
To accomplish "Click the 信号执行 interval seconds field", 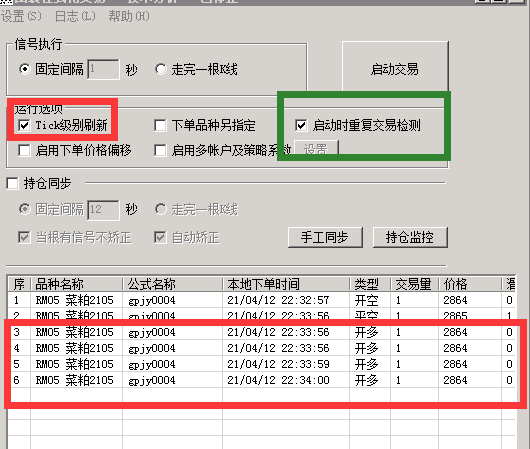I will pos(103,69).
